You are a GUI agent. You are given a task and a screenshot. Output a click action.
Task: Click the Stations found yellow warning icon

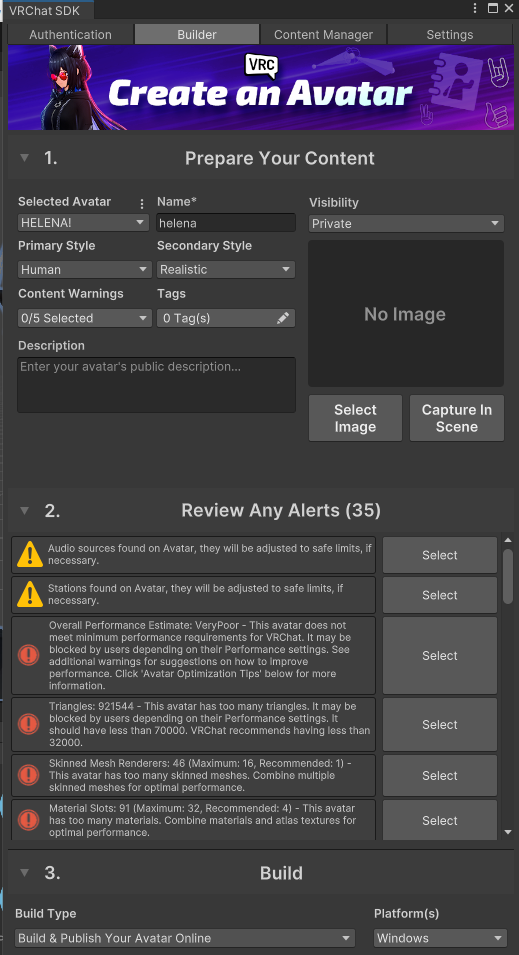pos(29,595)
